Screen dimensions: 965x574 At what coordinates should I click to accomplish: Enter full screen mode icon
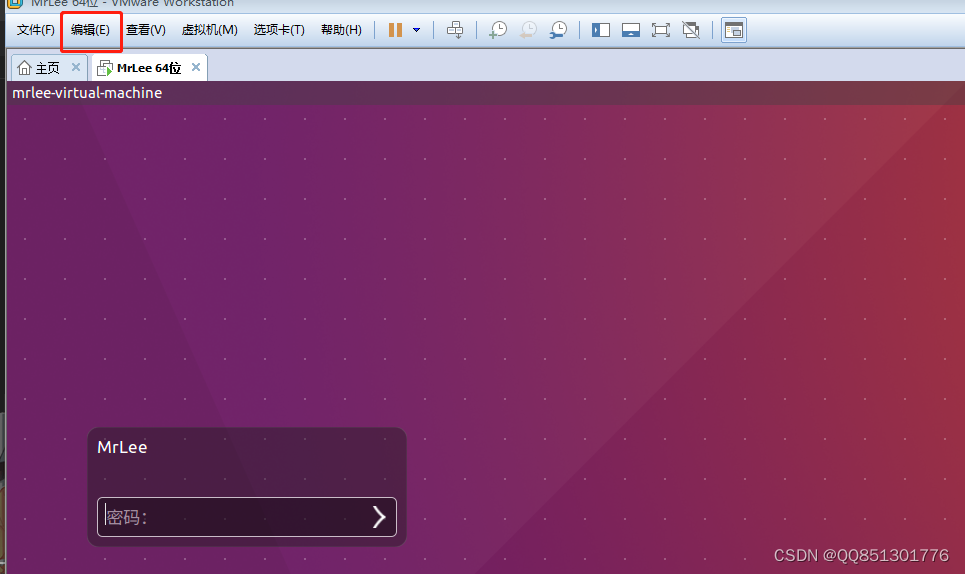tap(660, 30)
